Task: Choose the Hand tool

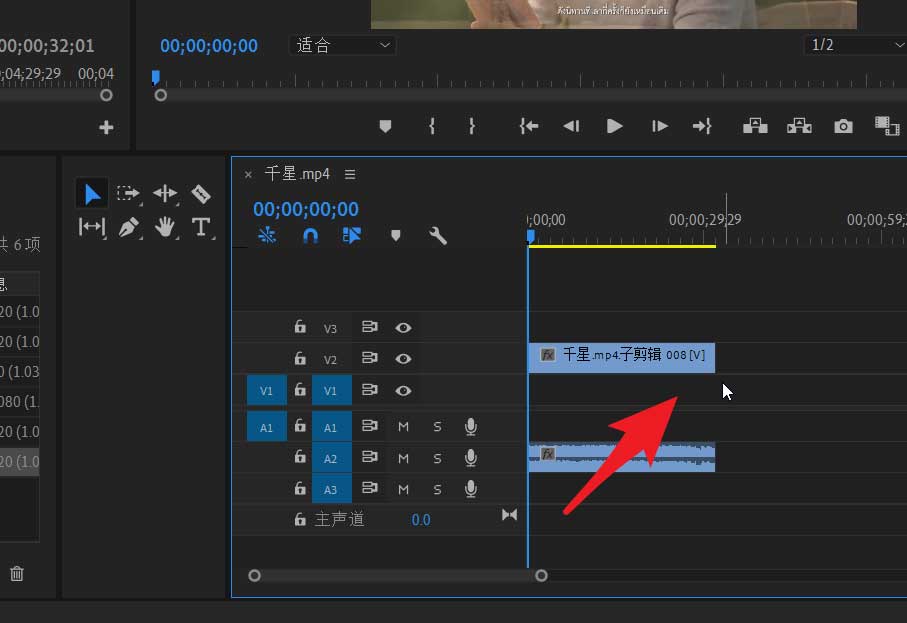Action: pos(165,227)
